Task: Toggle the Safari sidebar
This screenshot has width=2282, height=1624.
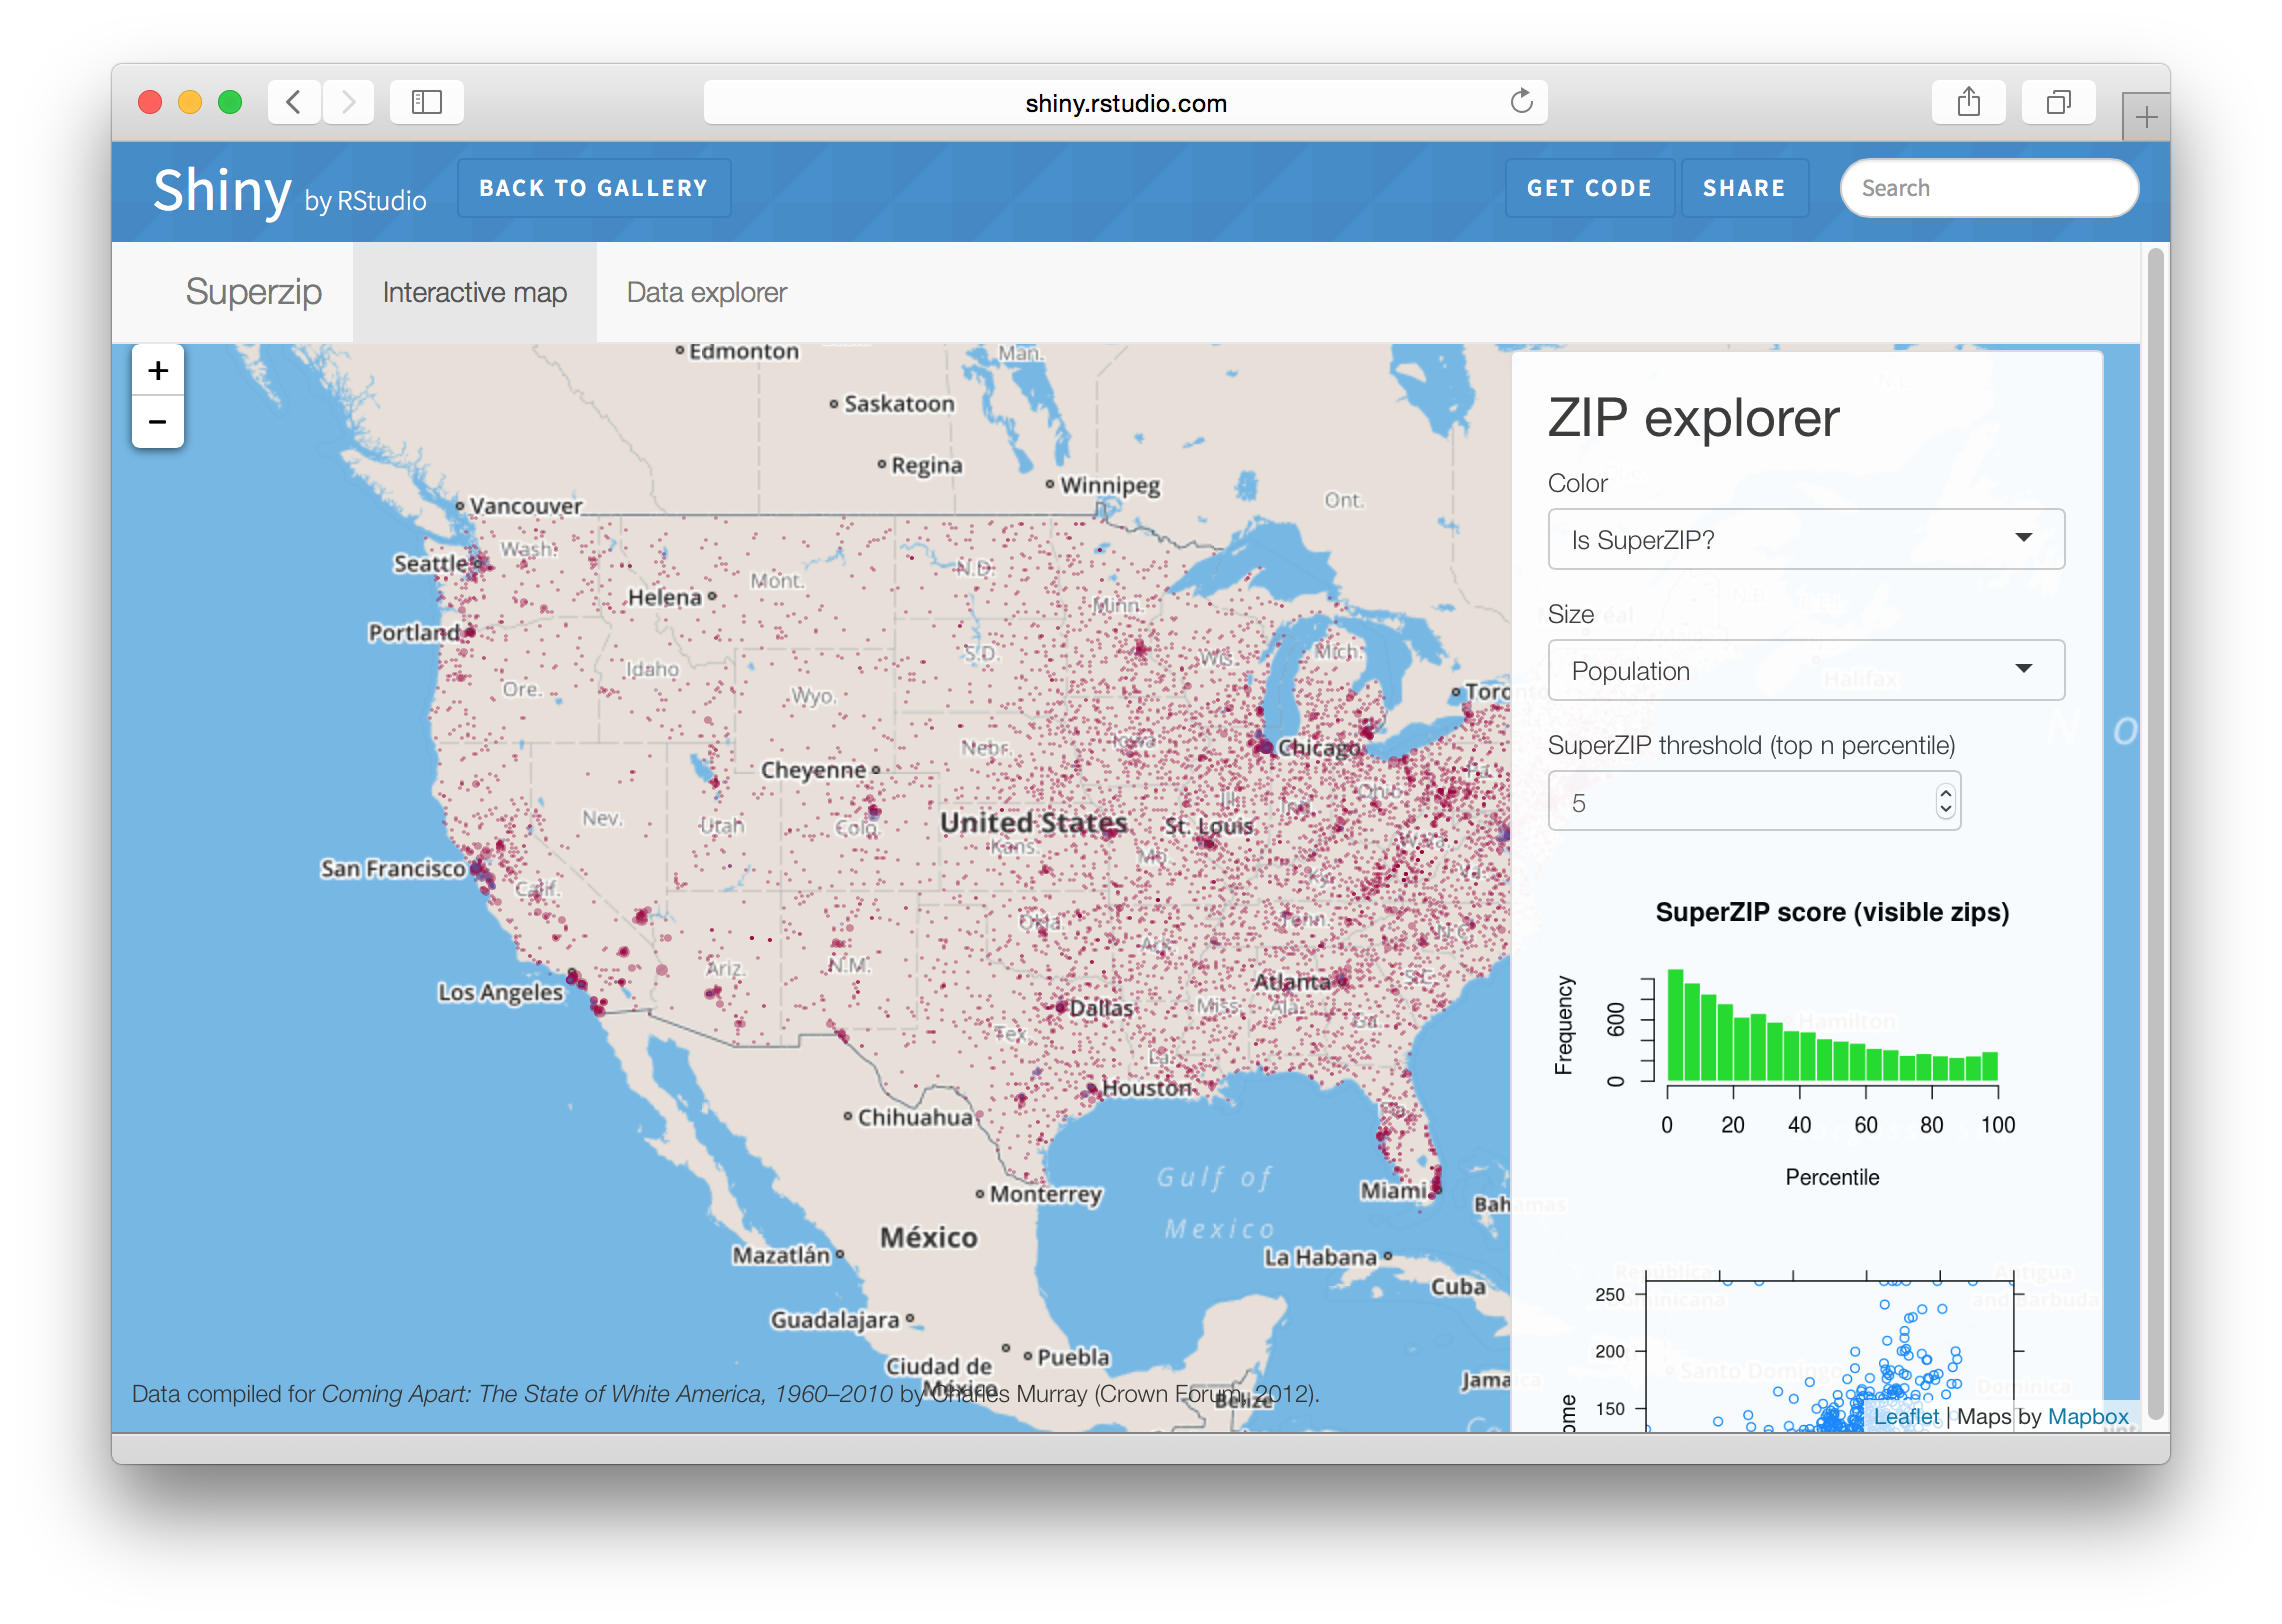Action: (x=426, y=101)
